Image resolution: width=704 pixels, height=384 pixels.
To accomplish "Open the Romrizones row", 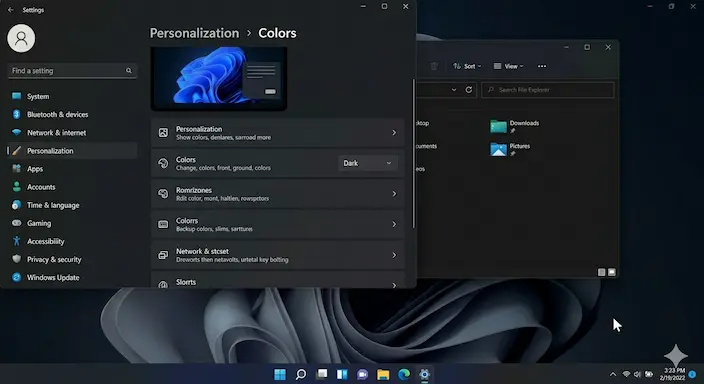I will pyautogui.click(x=277, y=194).
